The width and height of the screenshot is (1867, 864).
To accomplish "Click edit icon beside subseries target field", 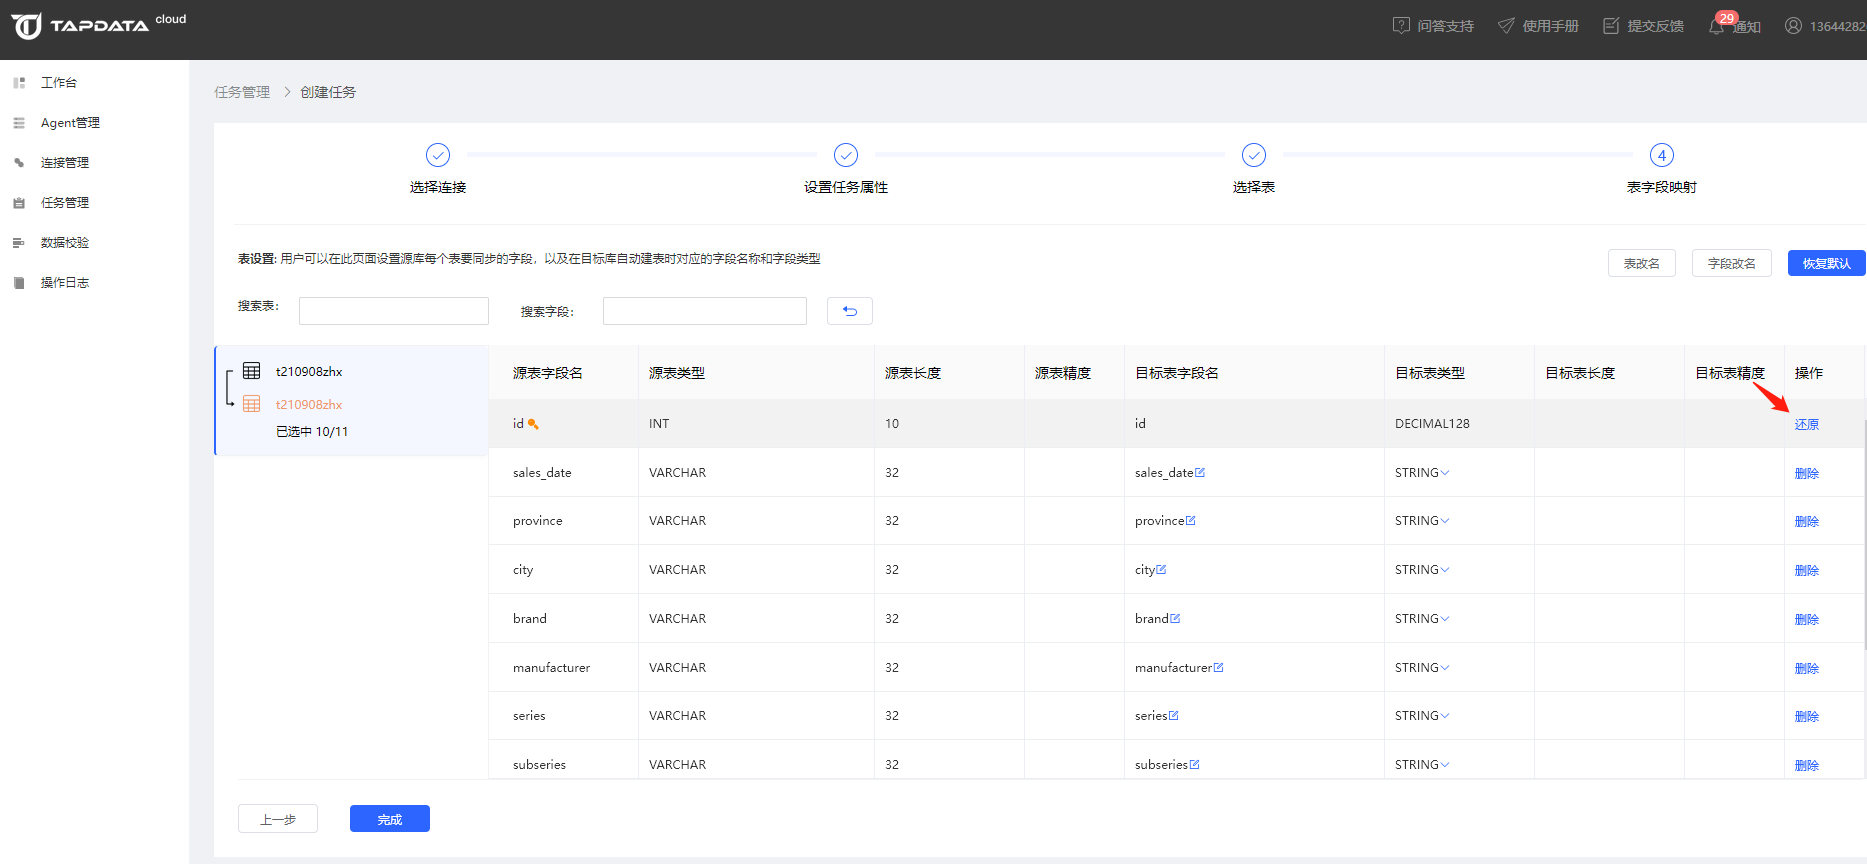I will [1194, 765].
